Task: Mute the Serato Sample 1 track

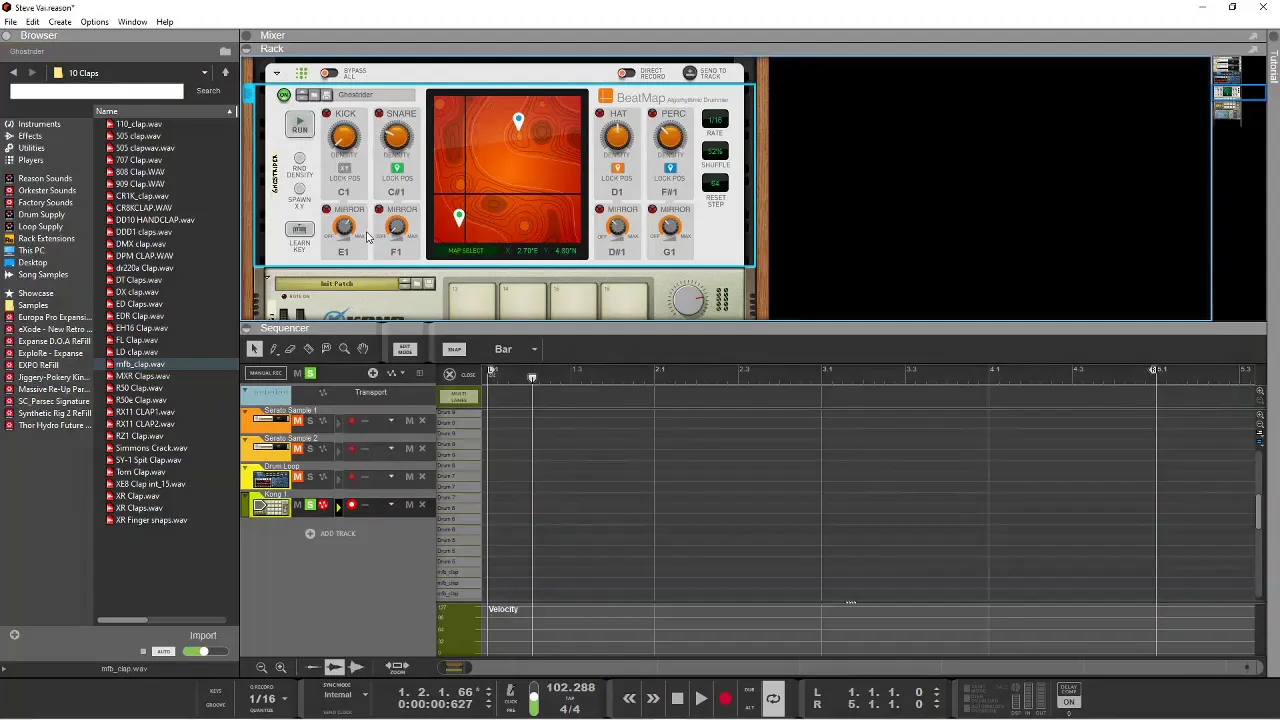Action: [x=297, y=421]
